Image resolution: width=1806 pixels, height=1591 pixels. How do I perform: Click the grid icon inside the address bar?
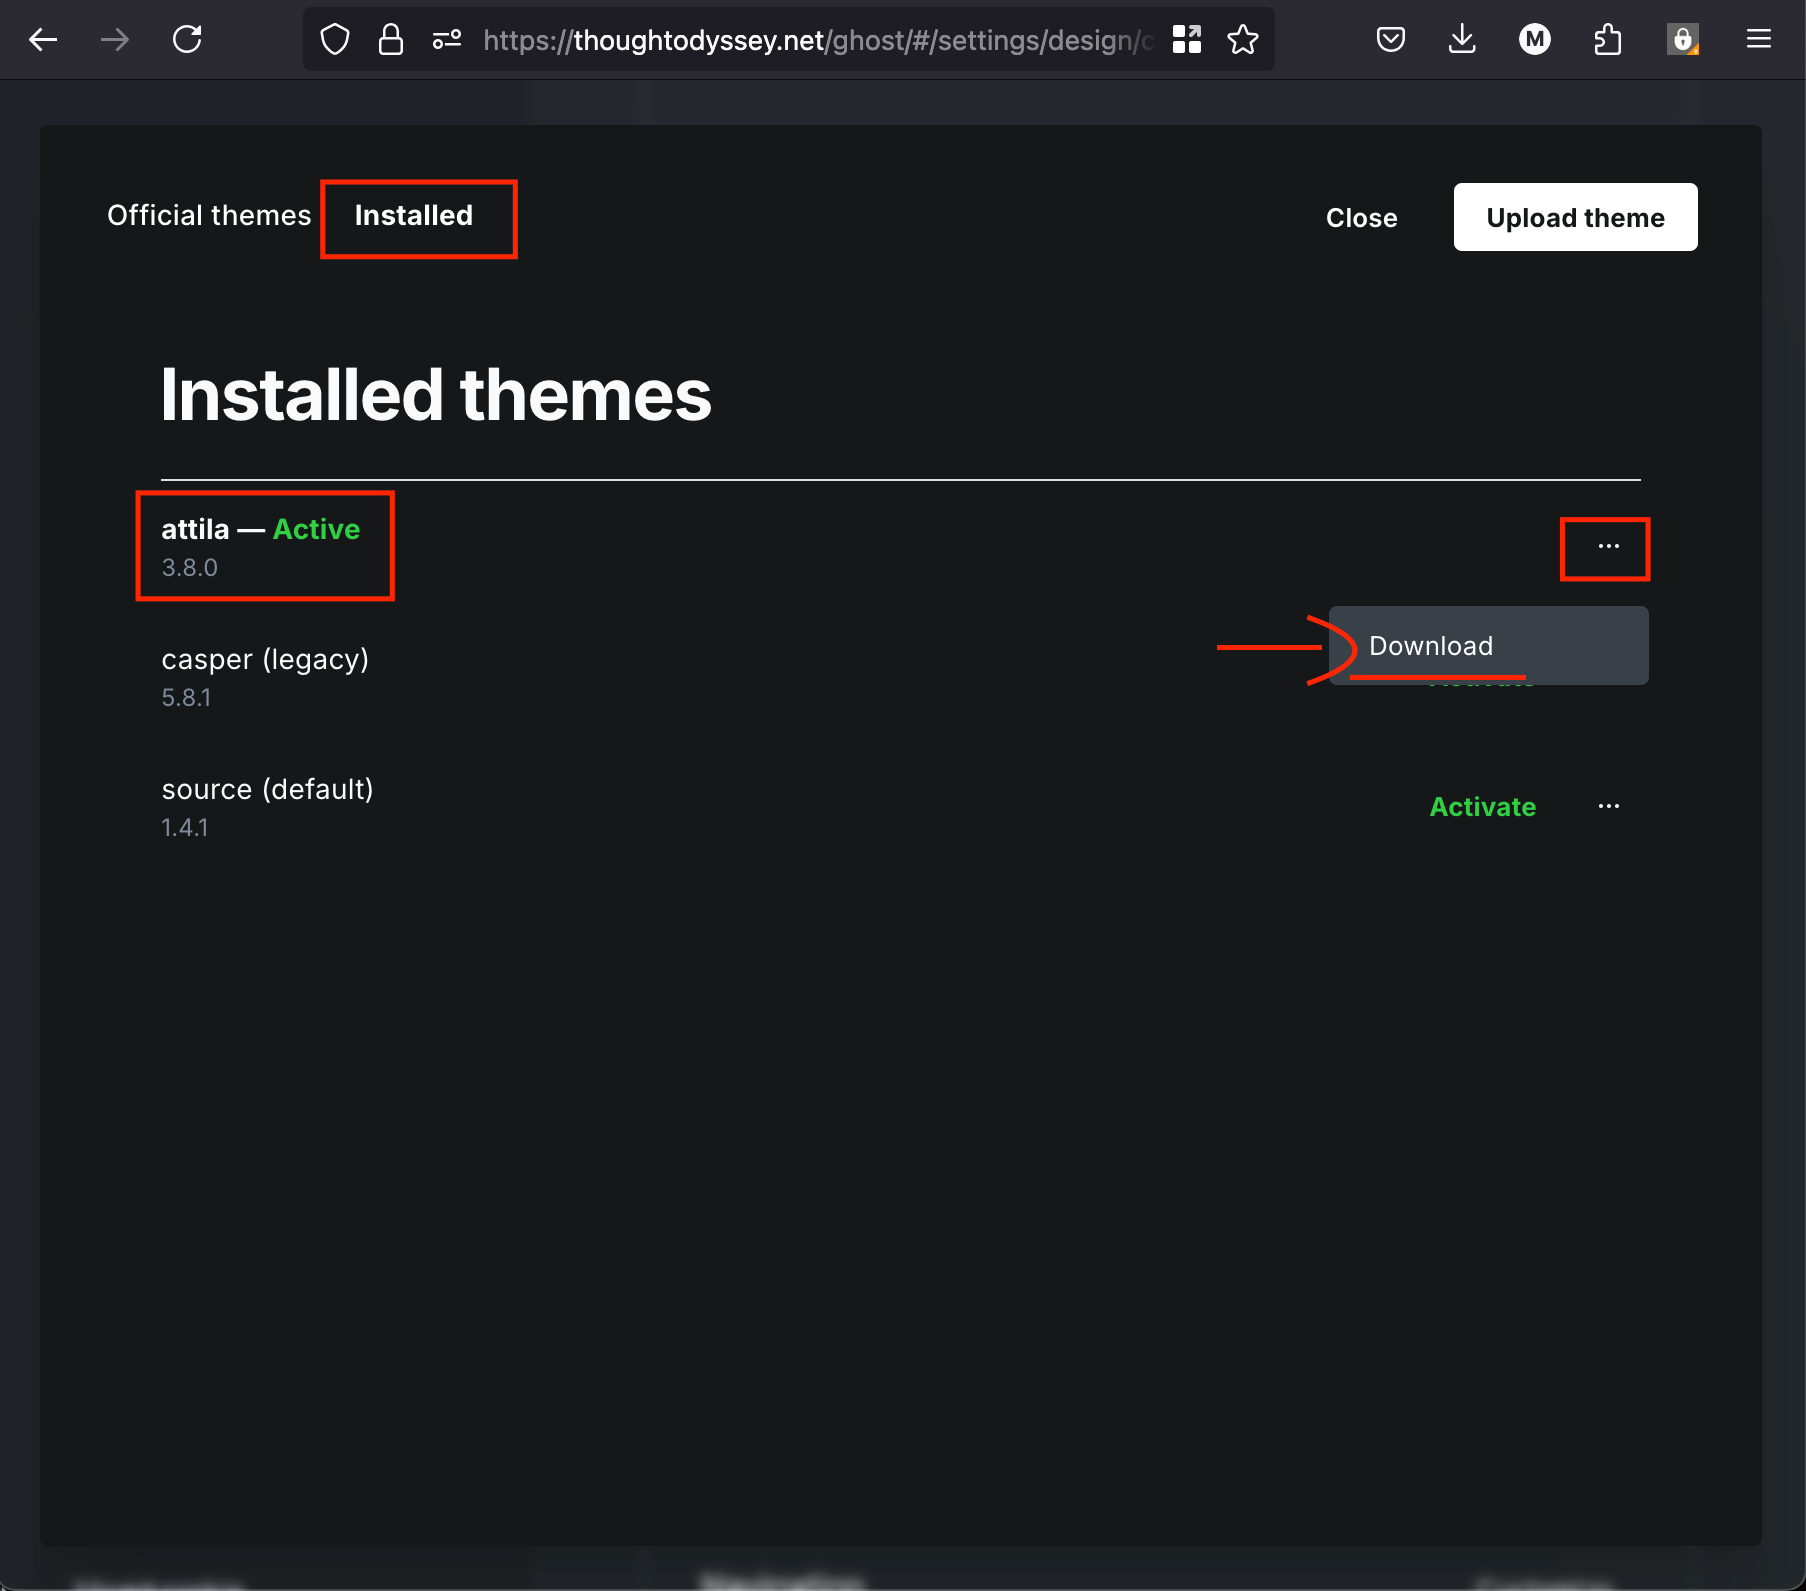point(1187,40)
